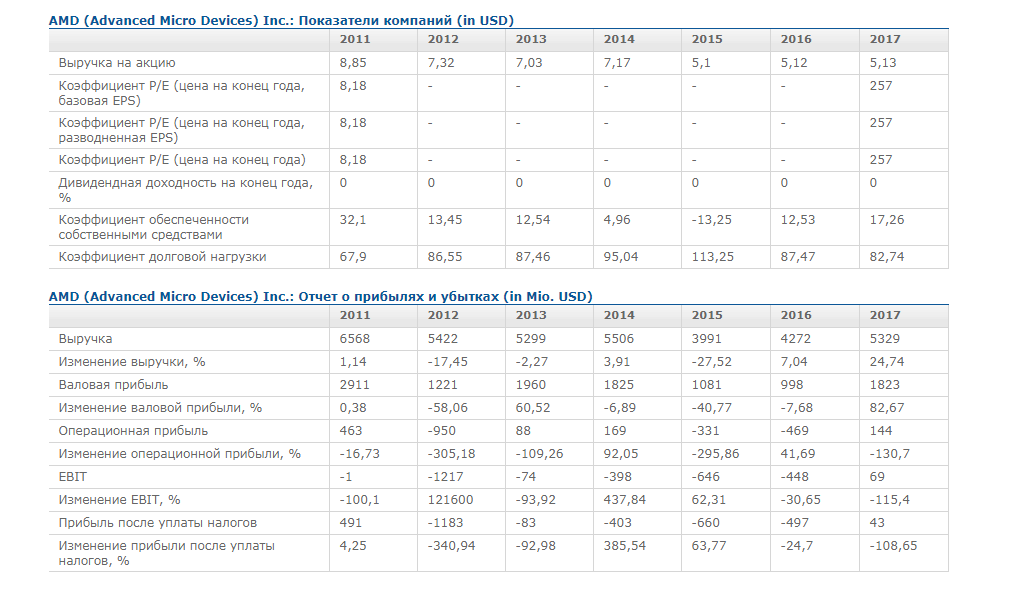Screen dimensions: 1024x590
Task: Click the value 113,25 in 'Коэффициент долговой нагрузки'
Action: click(712, 257)
